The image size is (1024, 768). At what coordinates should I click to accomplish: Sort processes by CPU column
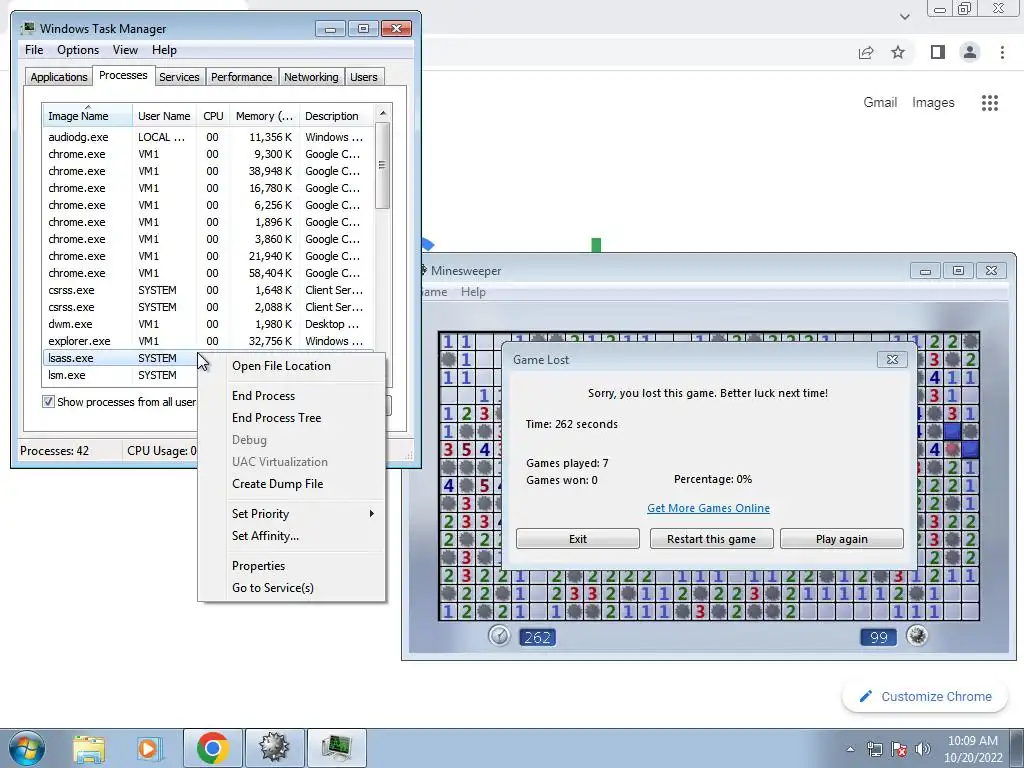click(213, 116)
